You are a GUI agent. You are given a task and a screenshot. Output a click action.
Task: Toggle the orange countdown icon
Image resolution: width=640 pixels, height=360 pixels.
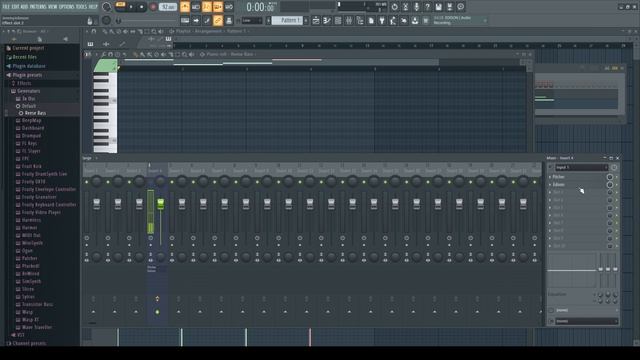tap(207, 7)
